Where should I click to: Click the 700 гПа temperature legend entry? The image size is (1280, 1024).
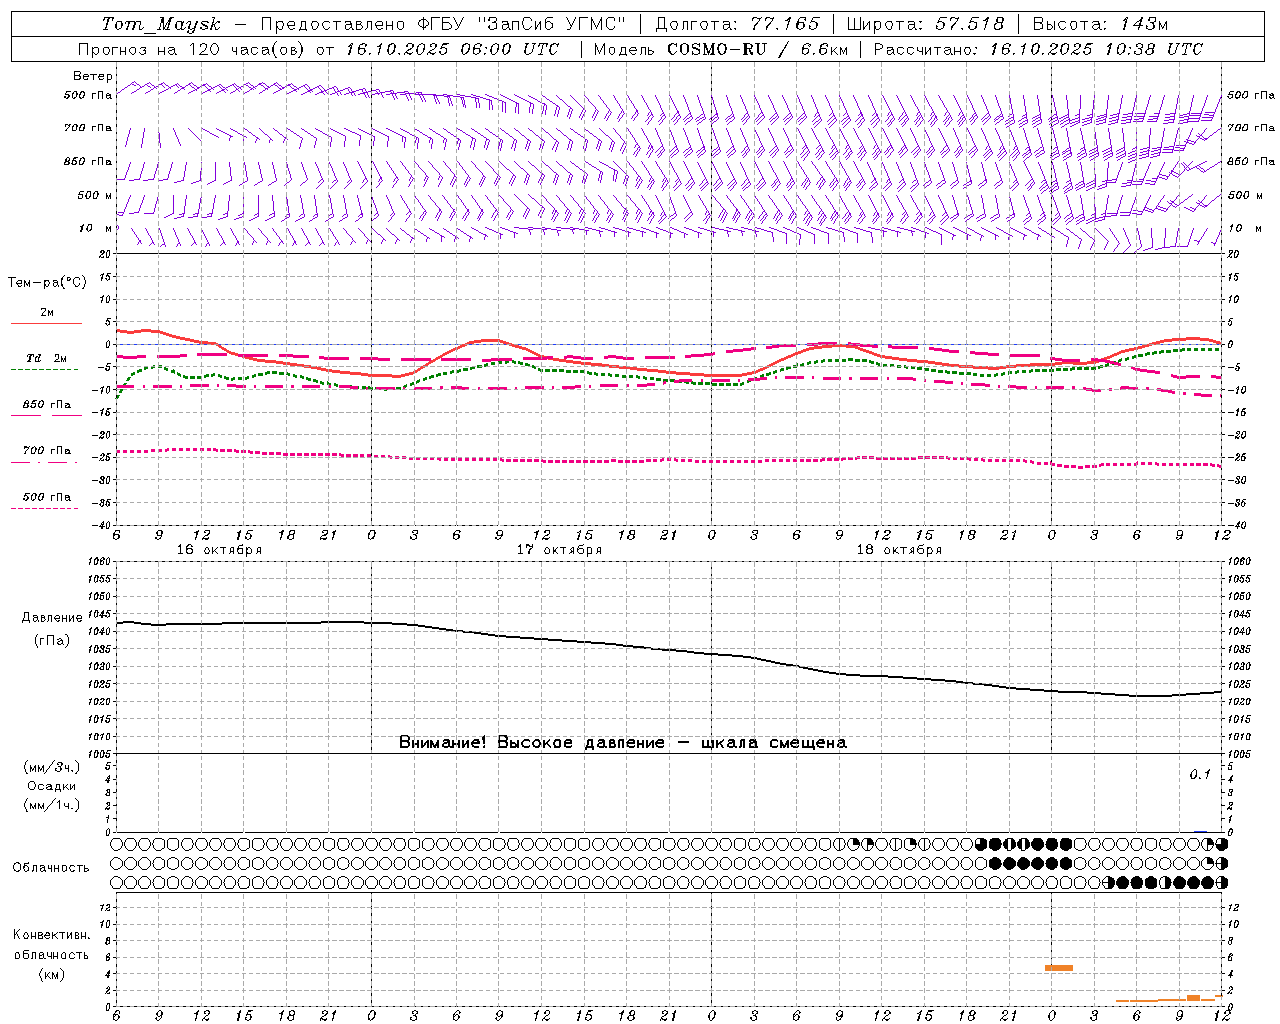[46, 451]
